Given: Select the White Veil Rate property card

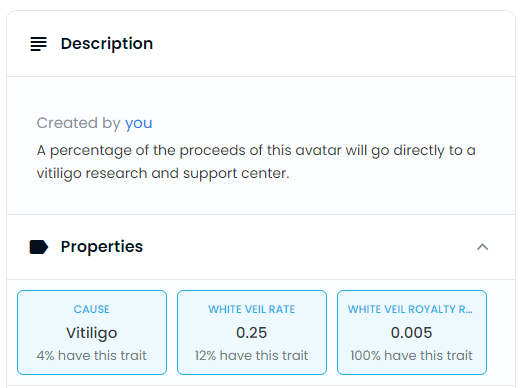Looking at the screenshot, I should (252, 332).
